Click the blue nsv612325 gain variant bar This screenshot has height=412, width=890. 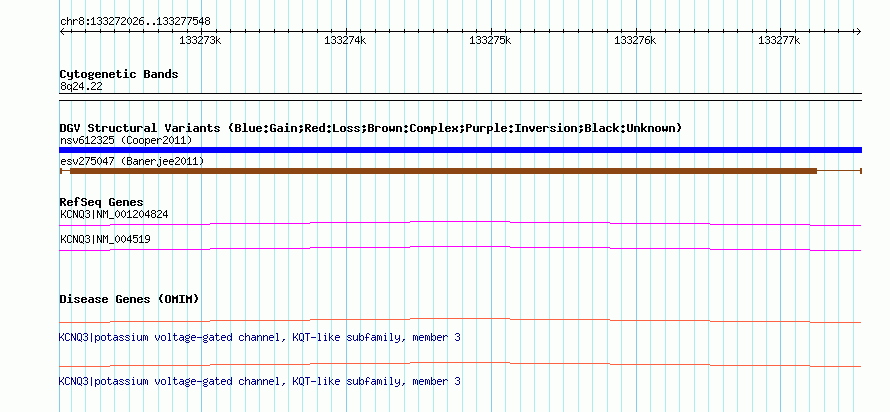point(460,150)
